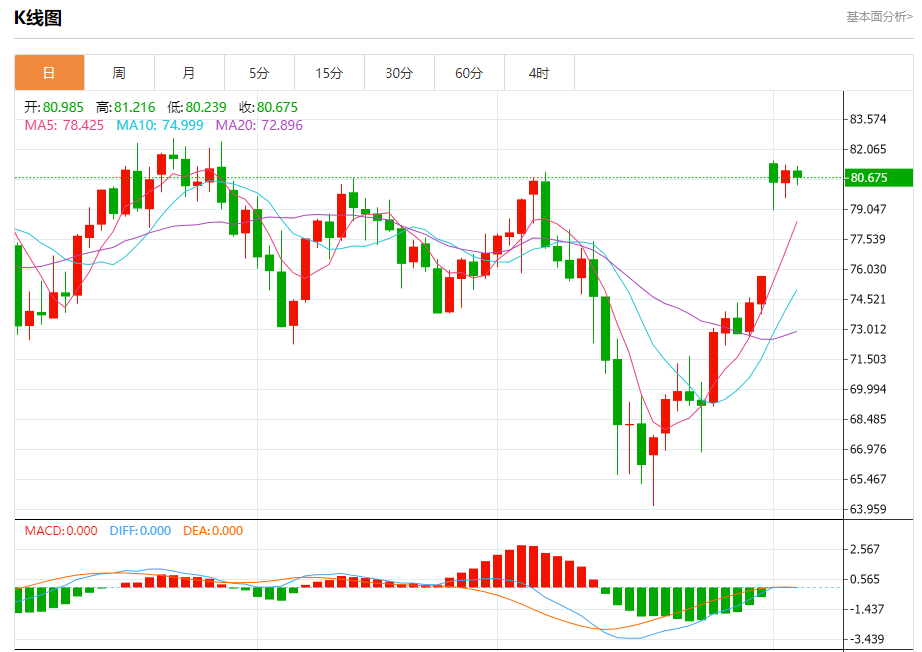Click the MACD:0.000 indicator label
Screen dimensions: 922x652
point(61,531)
